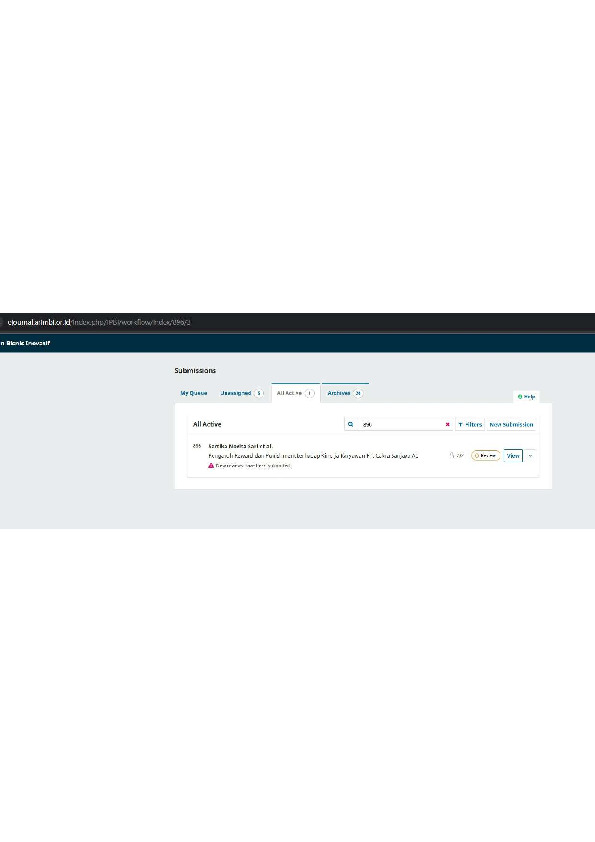This screenshot has height=842, width=595.
Task: Open the Filters panel
Action: [x=470, y=425]
